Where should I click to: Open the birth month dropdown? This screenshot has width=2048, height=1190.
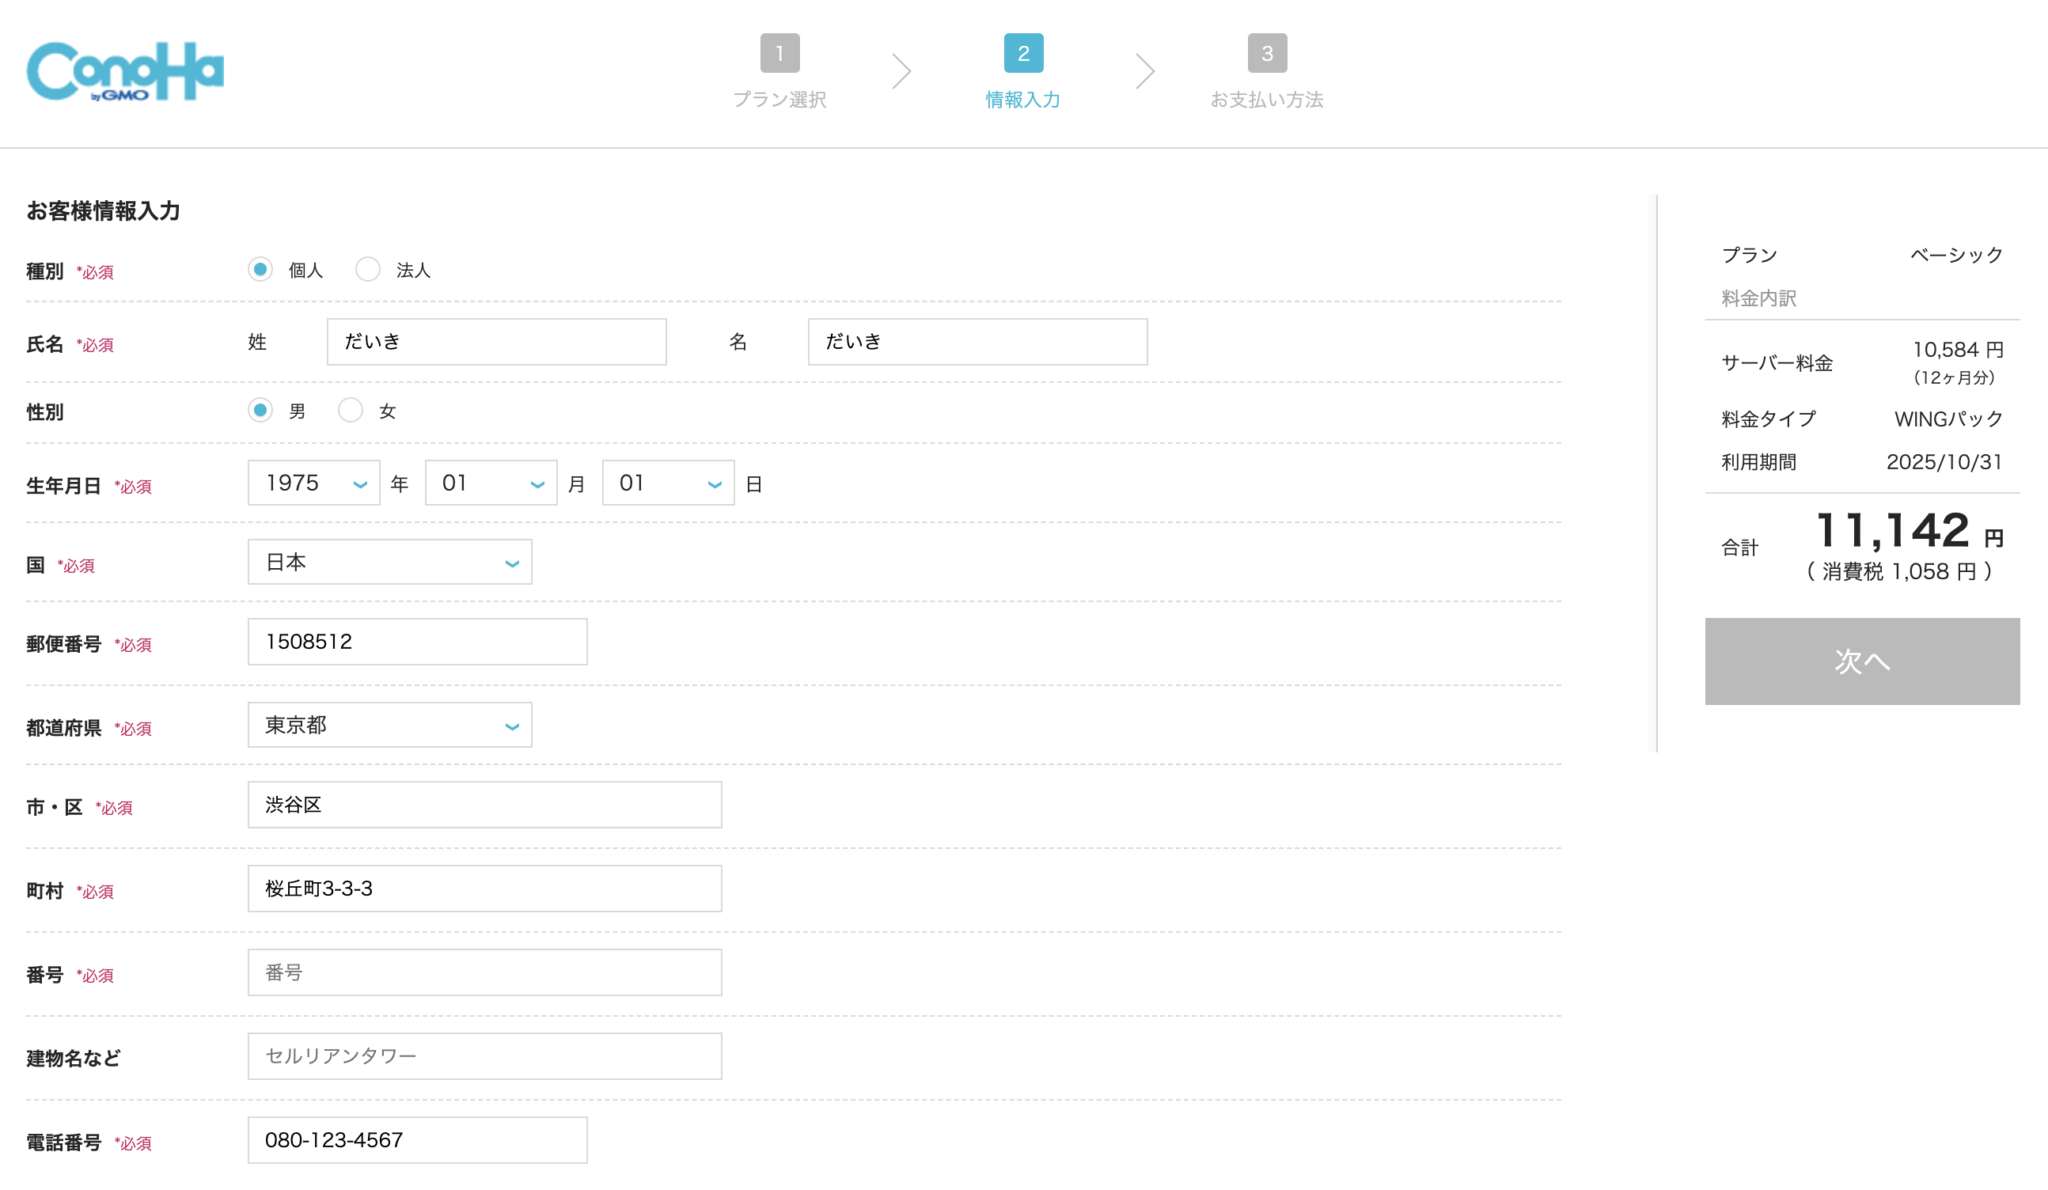pyautogui.click(x=491, y=483)
